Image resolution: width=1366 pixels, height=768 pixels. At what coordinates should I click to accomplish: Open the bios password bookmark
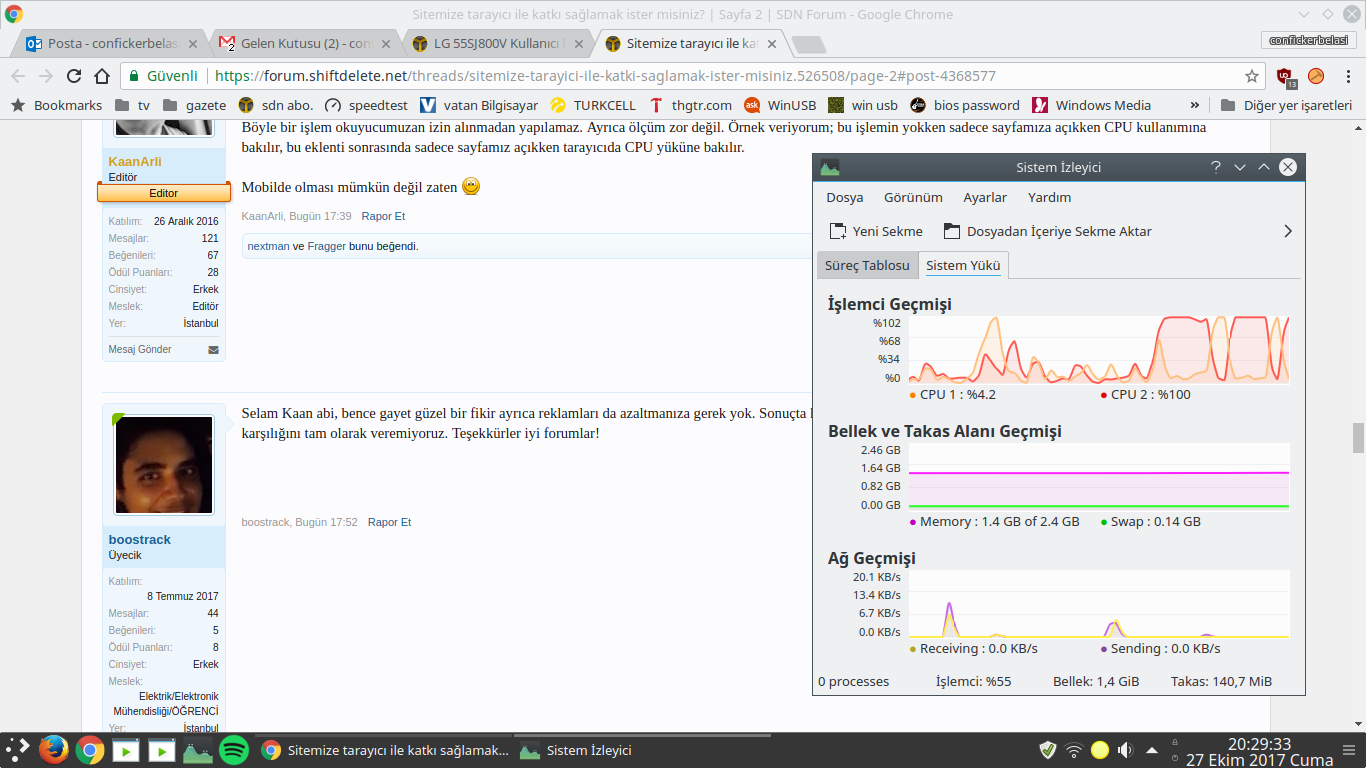964,105
